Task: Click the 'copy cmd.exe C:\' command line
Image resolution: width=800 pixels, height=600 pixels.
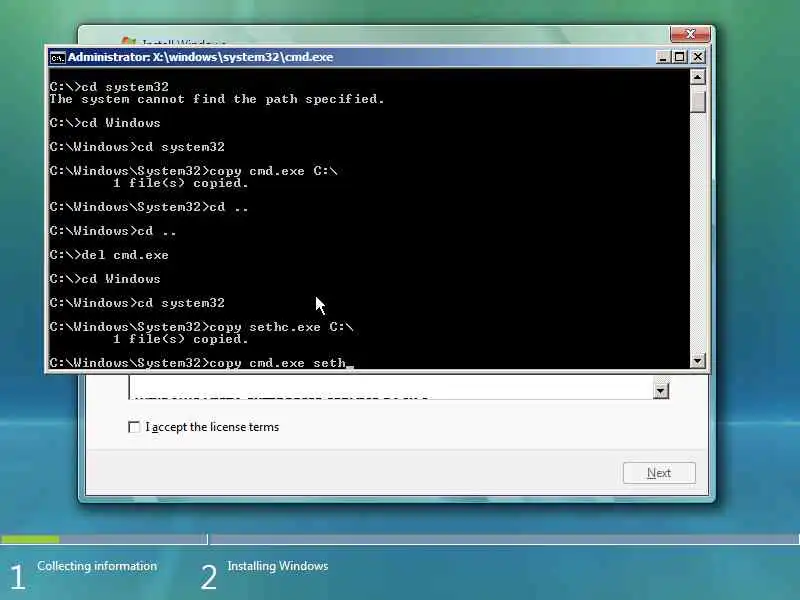Action: 193,171
